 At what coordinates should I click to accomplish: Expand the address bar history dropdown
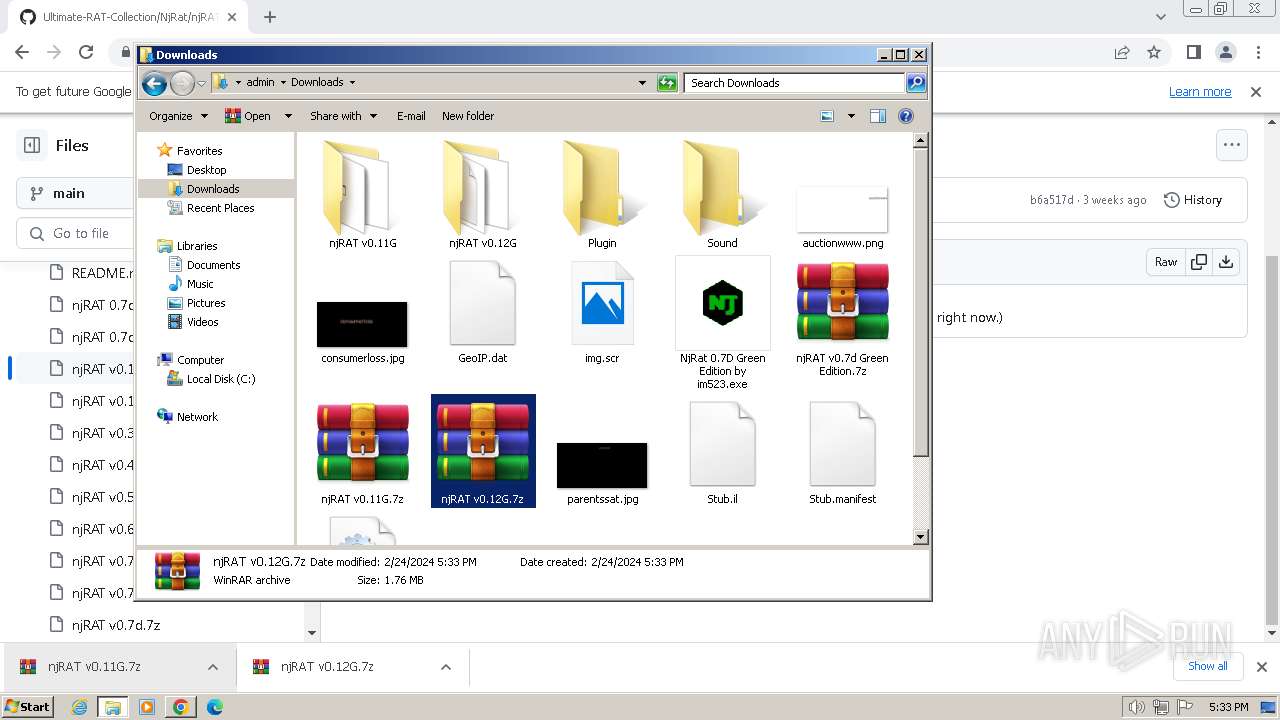point(642,83)
